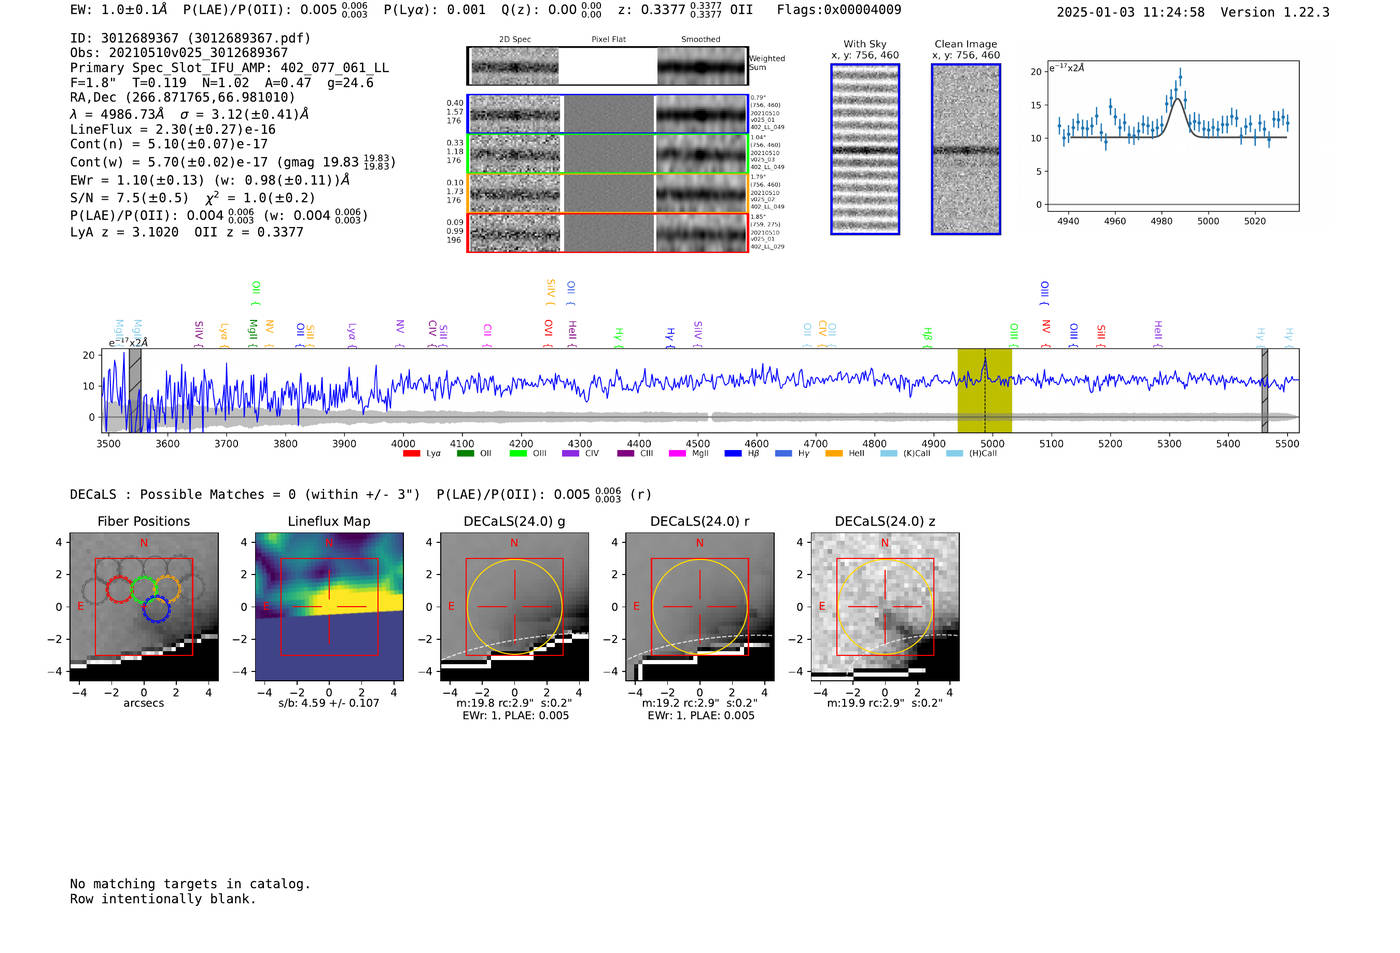Click the timestamp 2025-01-03 11:24:58
The width and height of the screenshot is (1400, 953).
click(1131, 12)
